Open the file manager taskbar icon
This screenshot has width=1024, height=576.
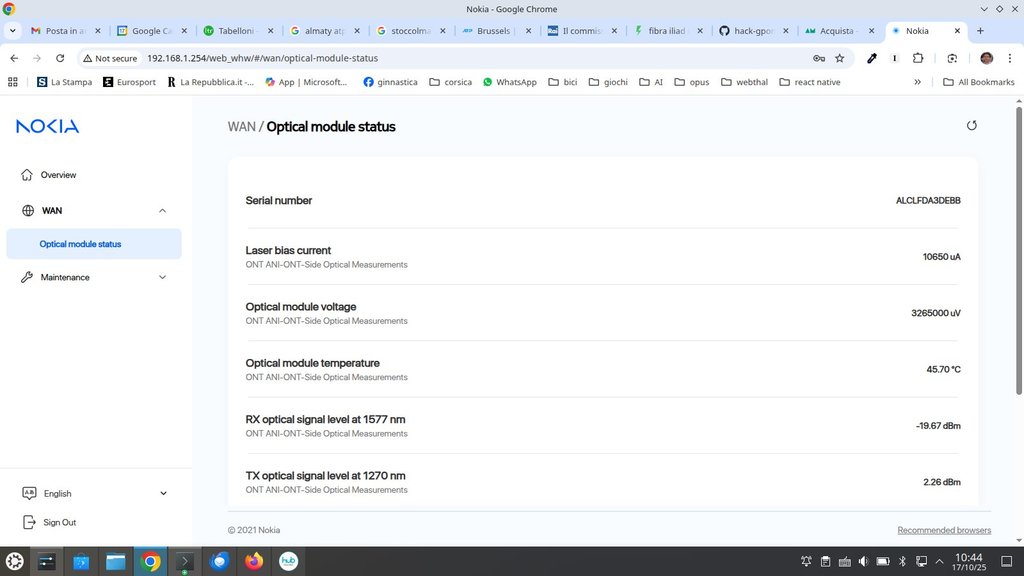[x=116, y=561]
